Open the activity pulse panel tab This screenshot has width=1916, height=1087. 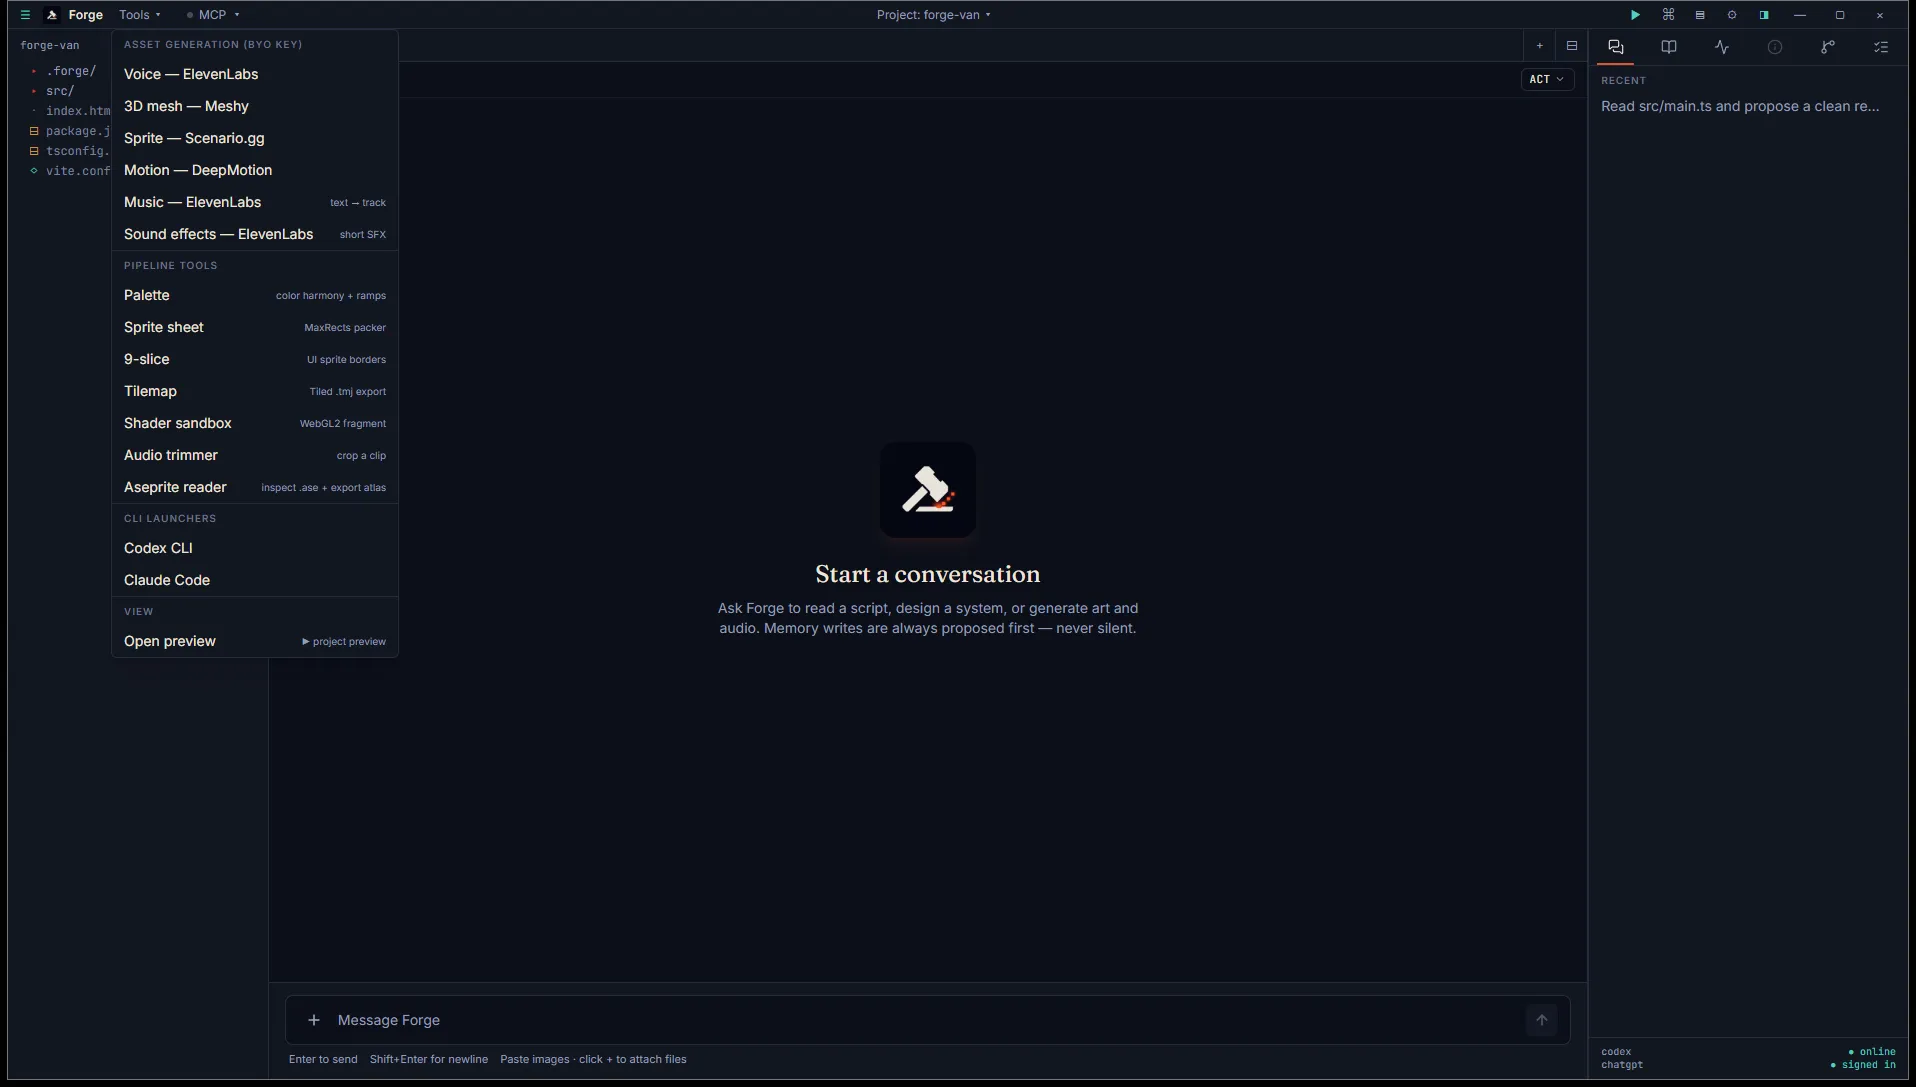pos(1722,47)
